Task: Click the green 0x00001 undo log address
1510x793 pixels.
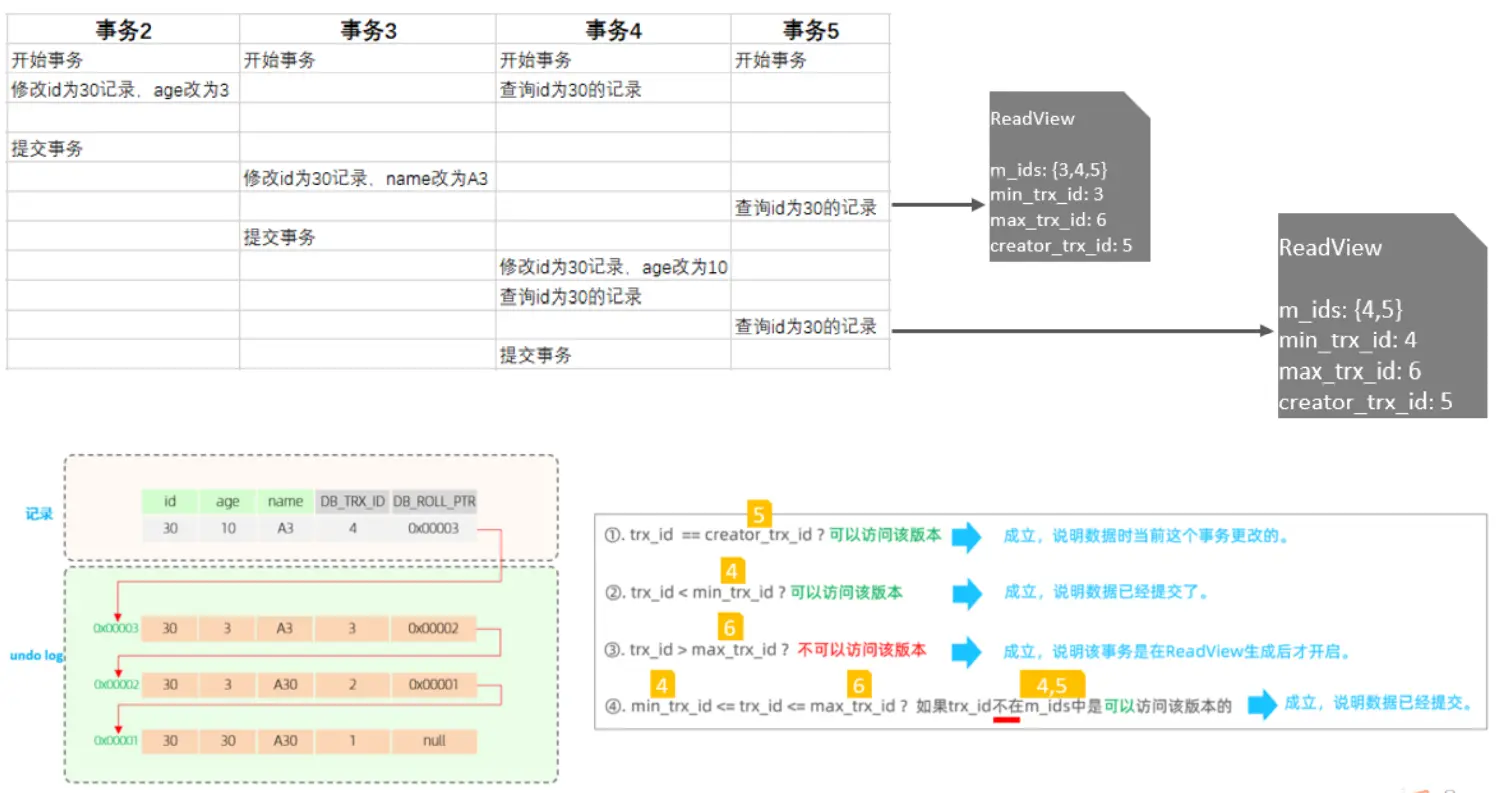Action: (115, 741)
